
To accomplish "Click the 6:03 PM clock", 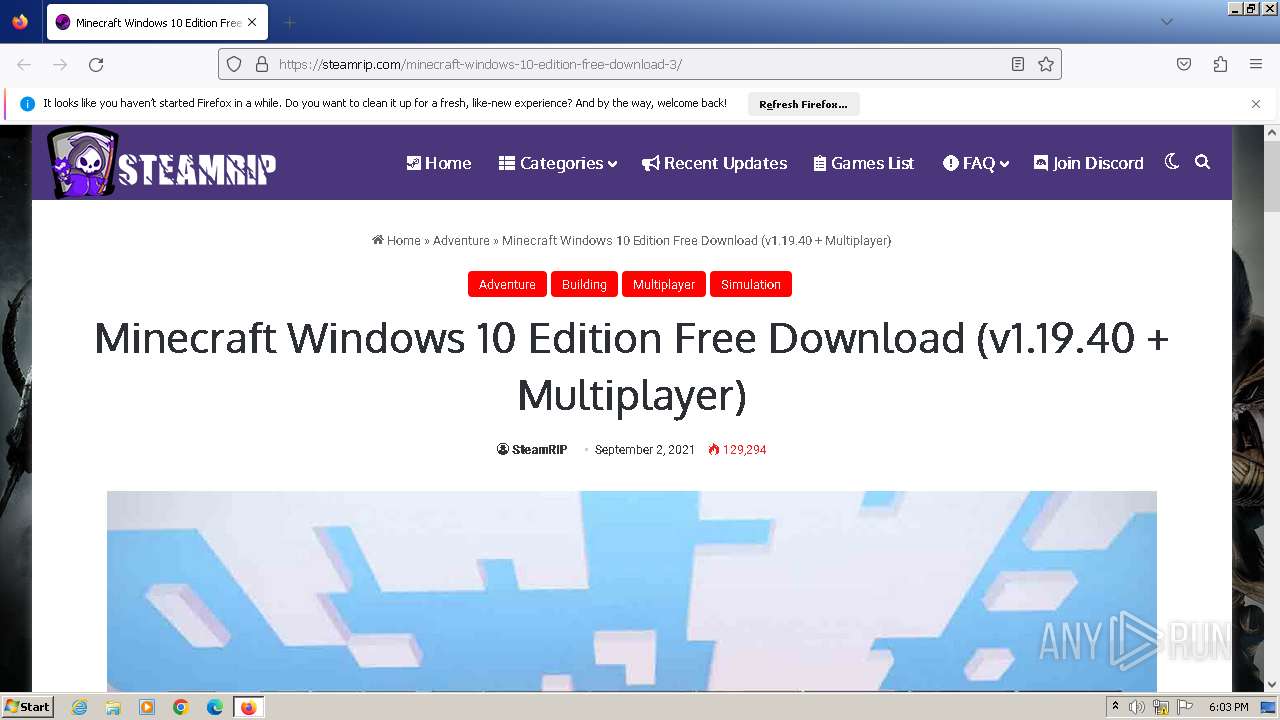I will [x=1228, y=707].
